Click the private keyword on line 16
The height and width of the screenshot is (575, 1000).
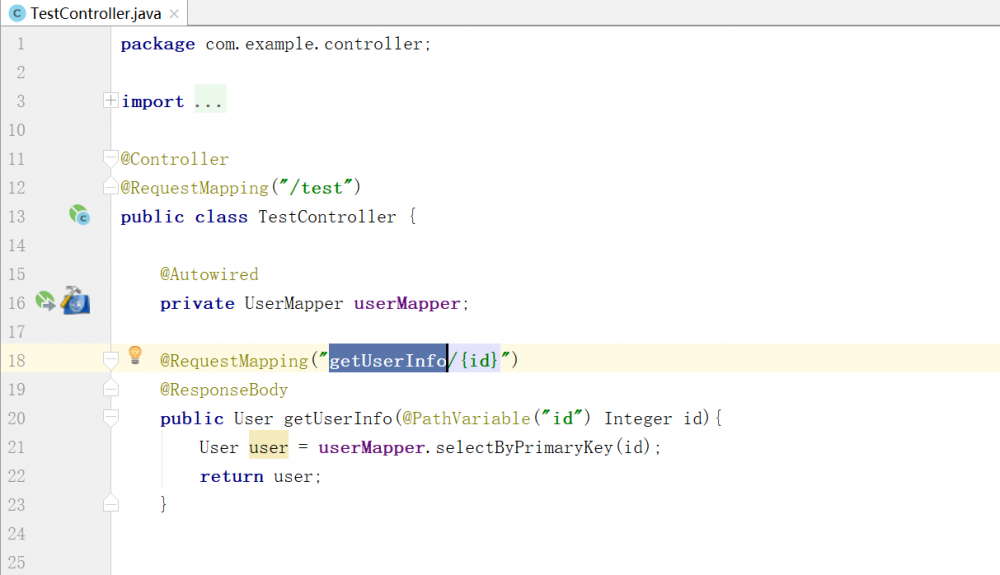(197, 303)
